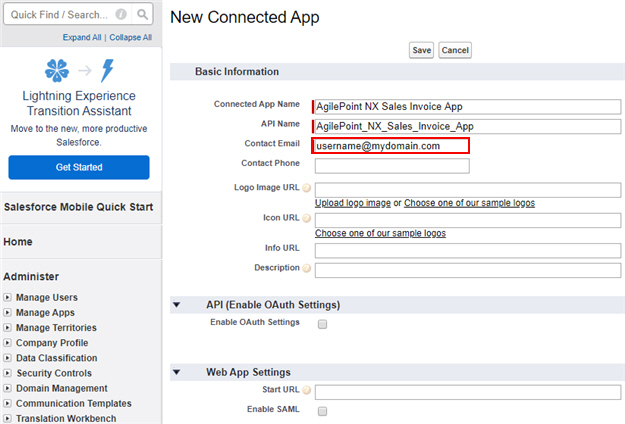Viewport: 625px width, 424px height.
Task: Click the Cancel button
Action: (x=455, y=50)
